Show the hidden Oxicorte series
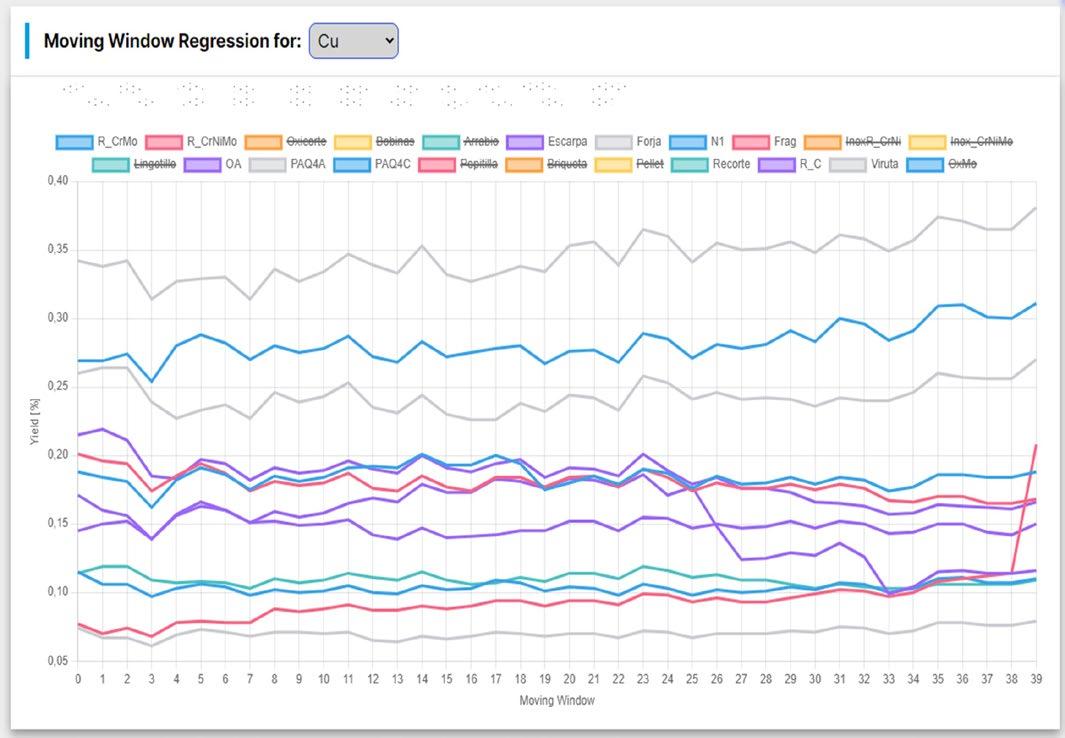The height and width of the screenshot is (738, 1065). [286, 142]
